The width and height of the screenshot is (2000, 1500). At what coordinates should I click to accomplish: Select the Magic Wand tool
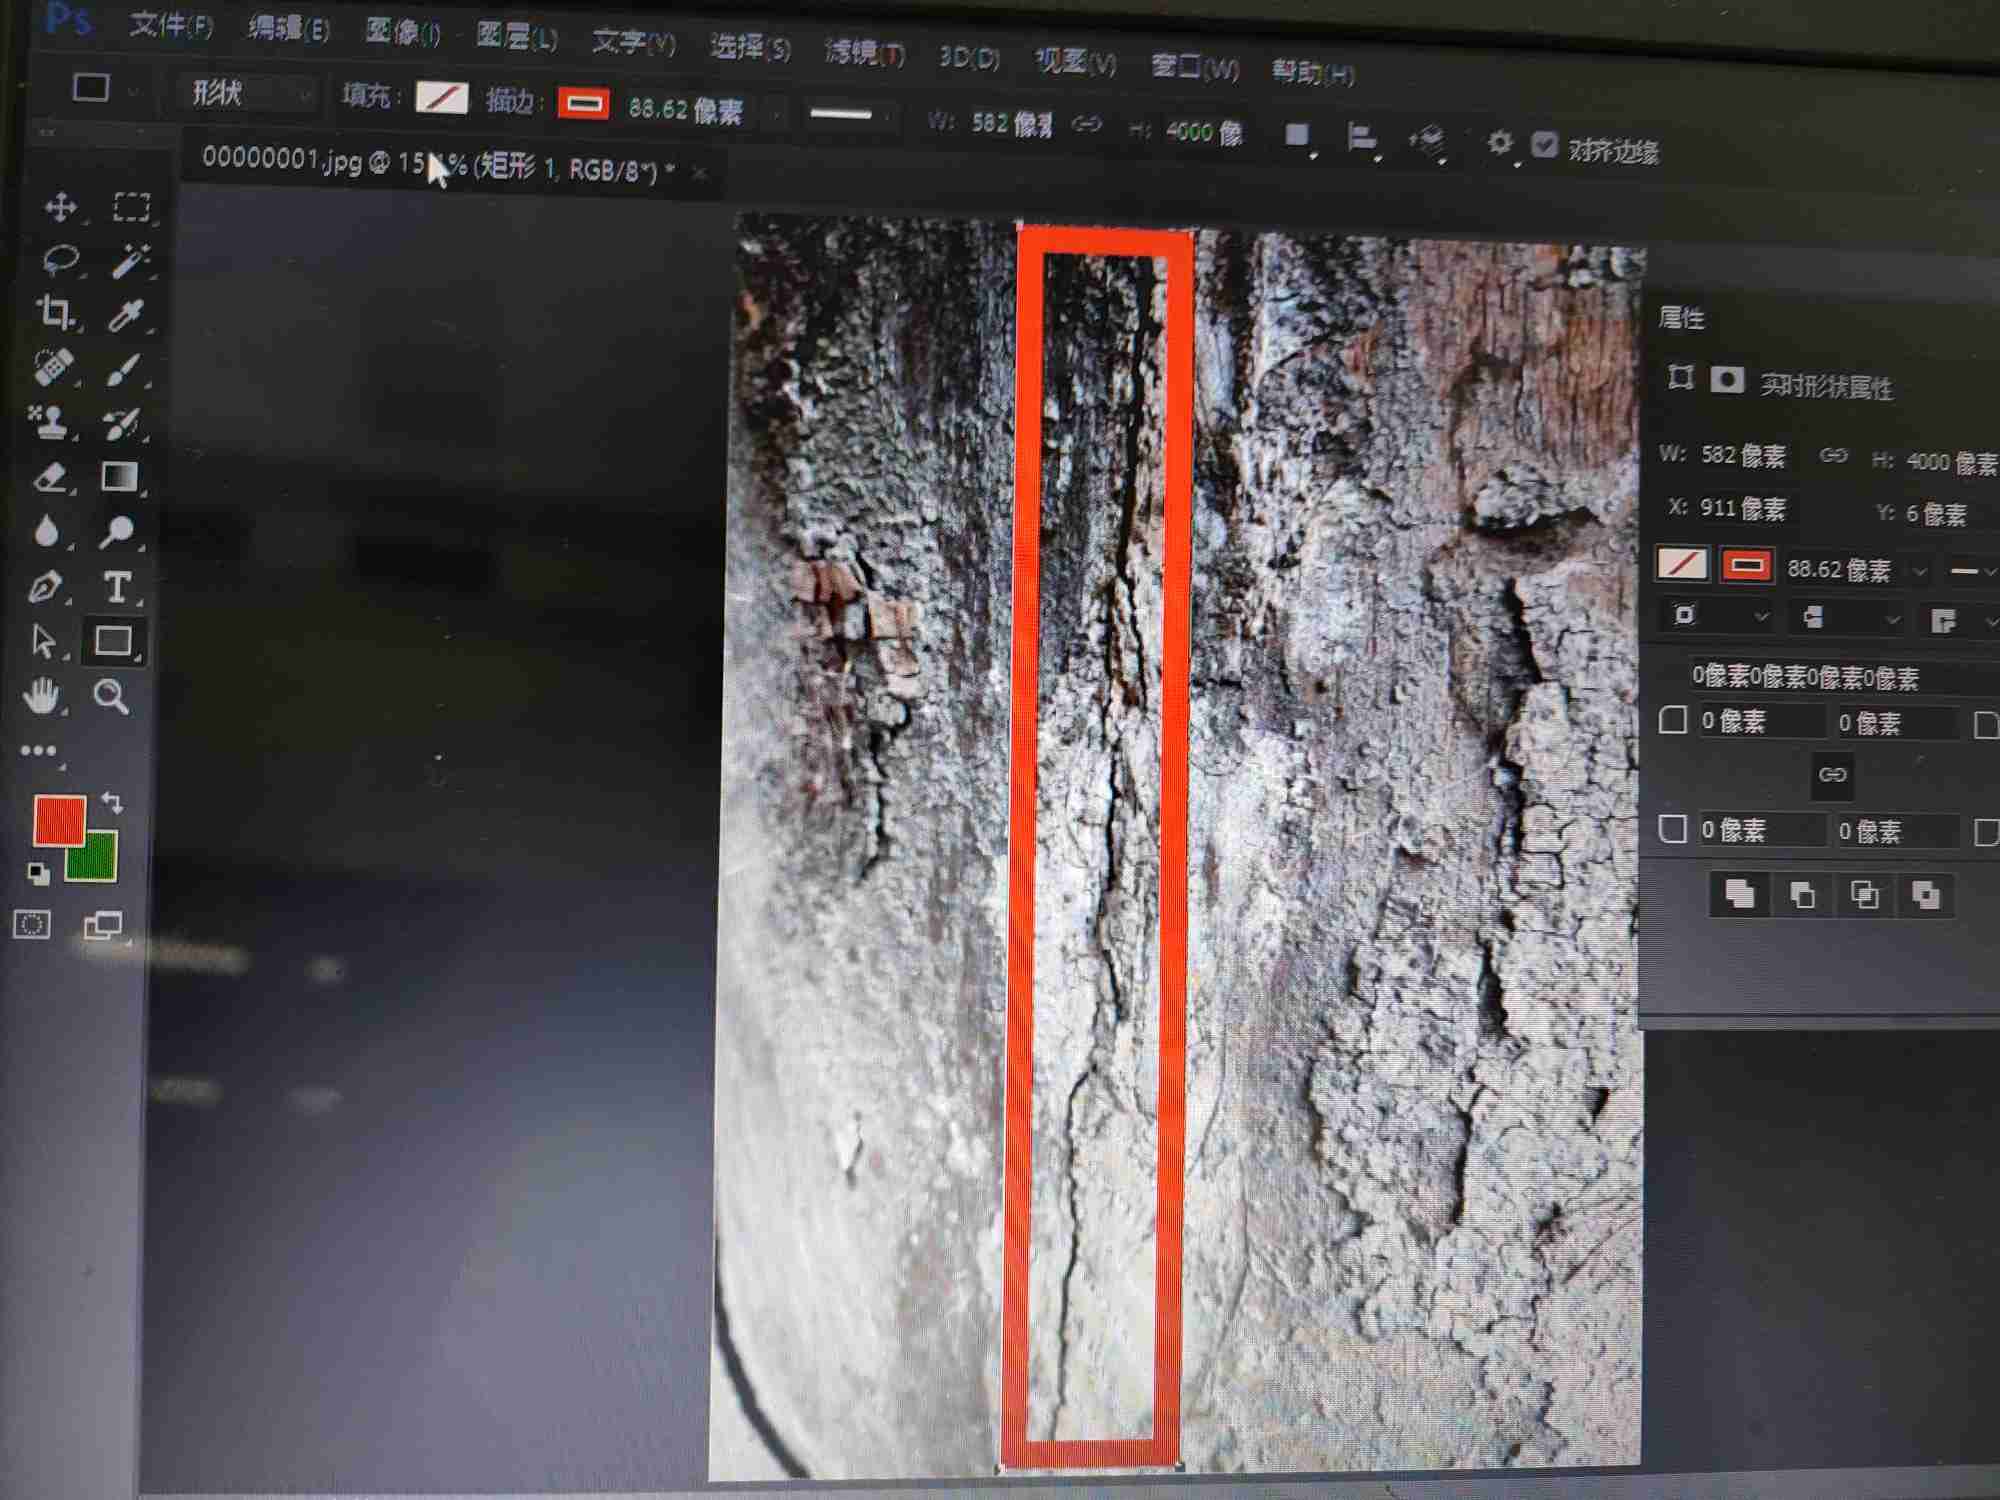pos(130,260)
